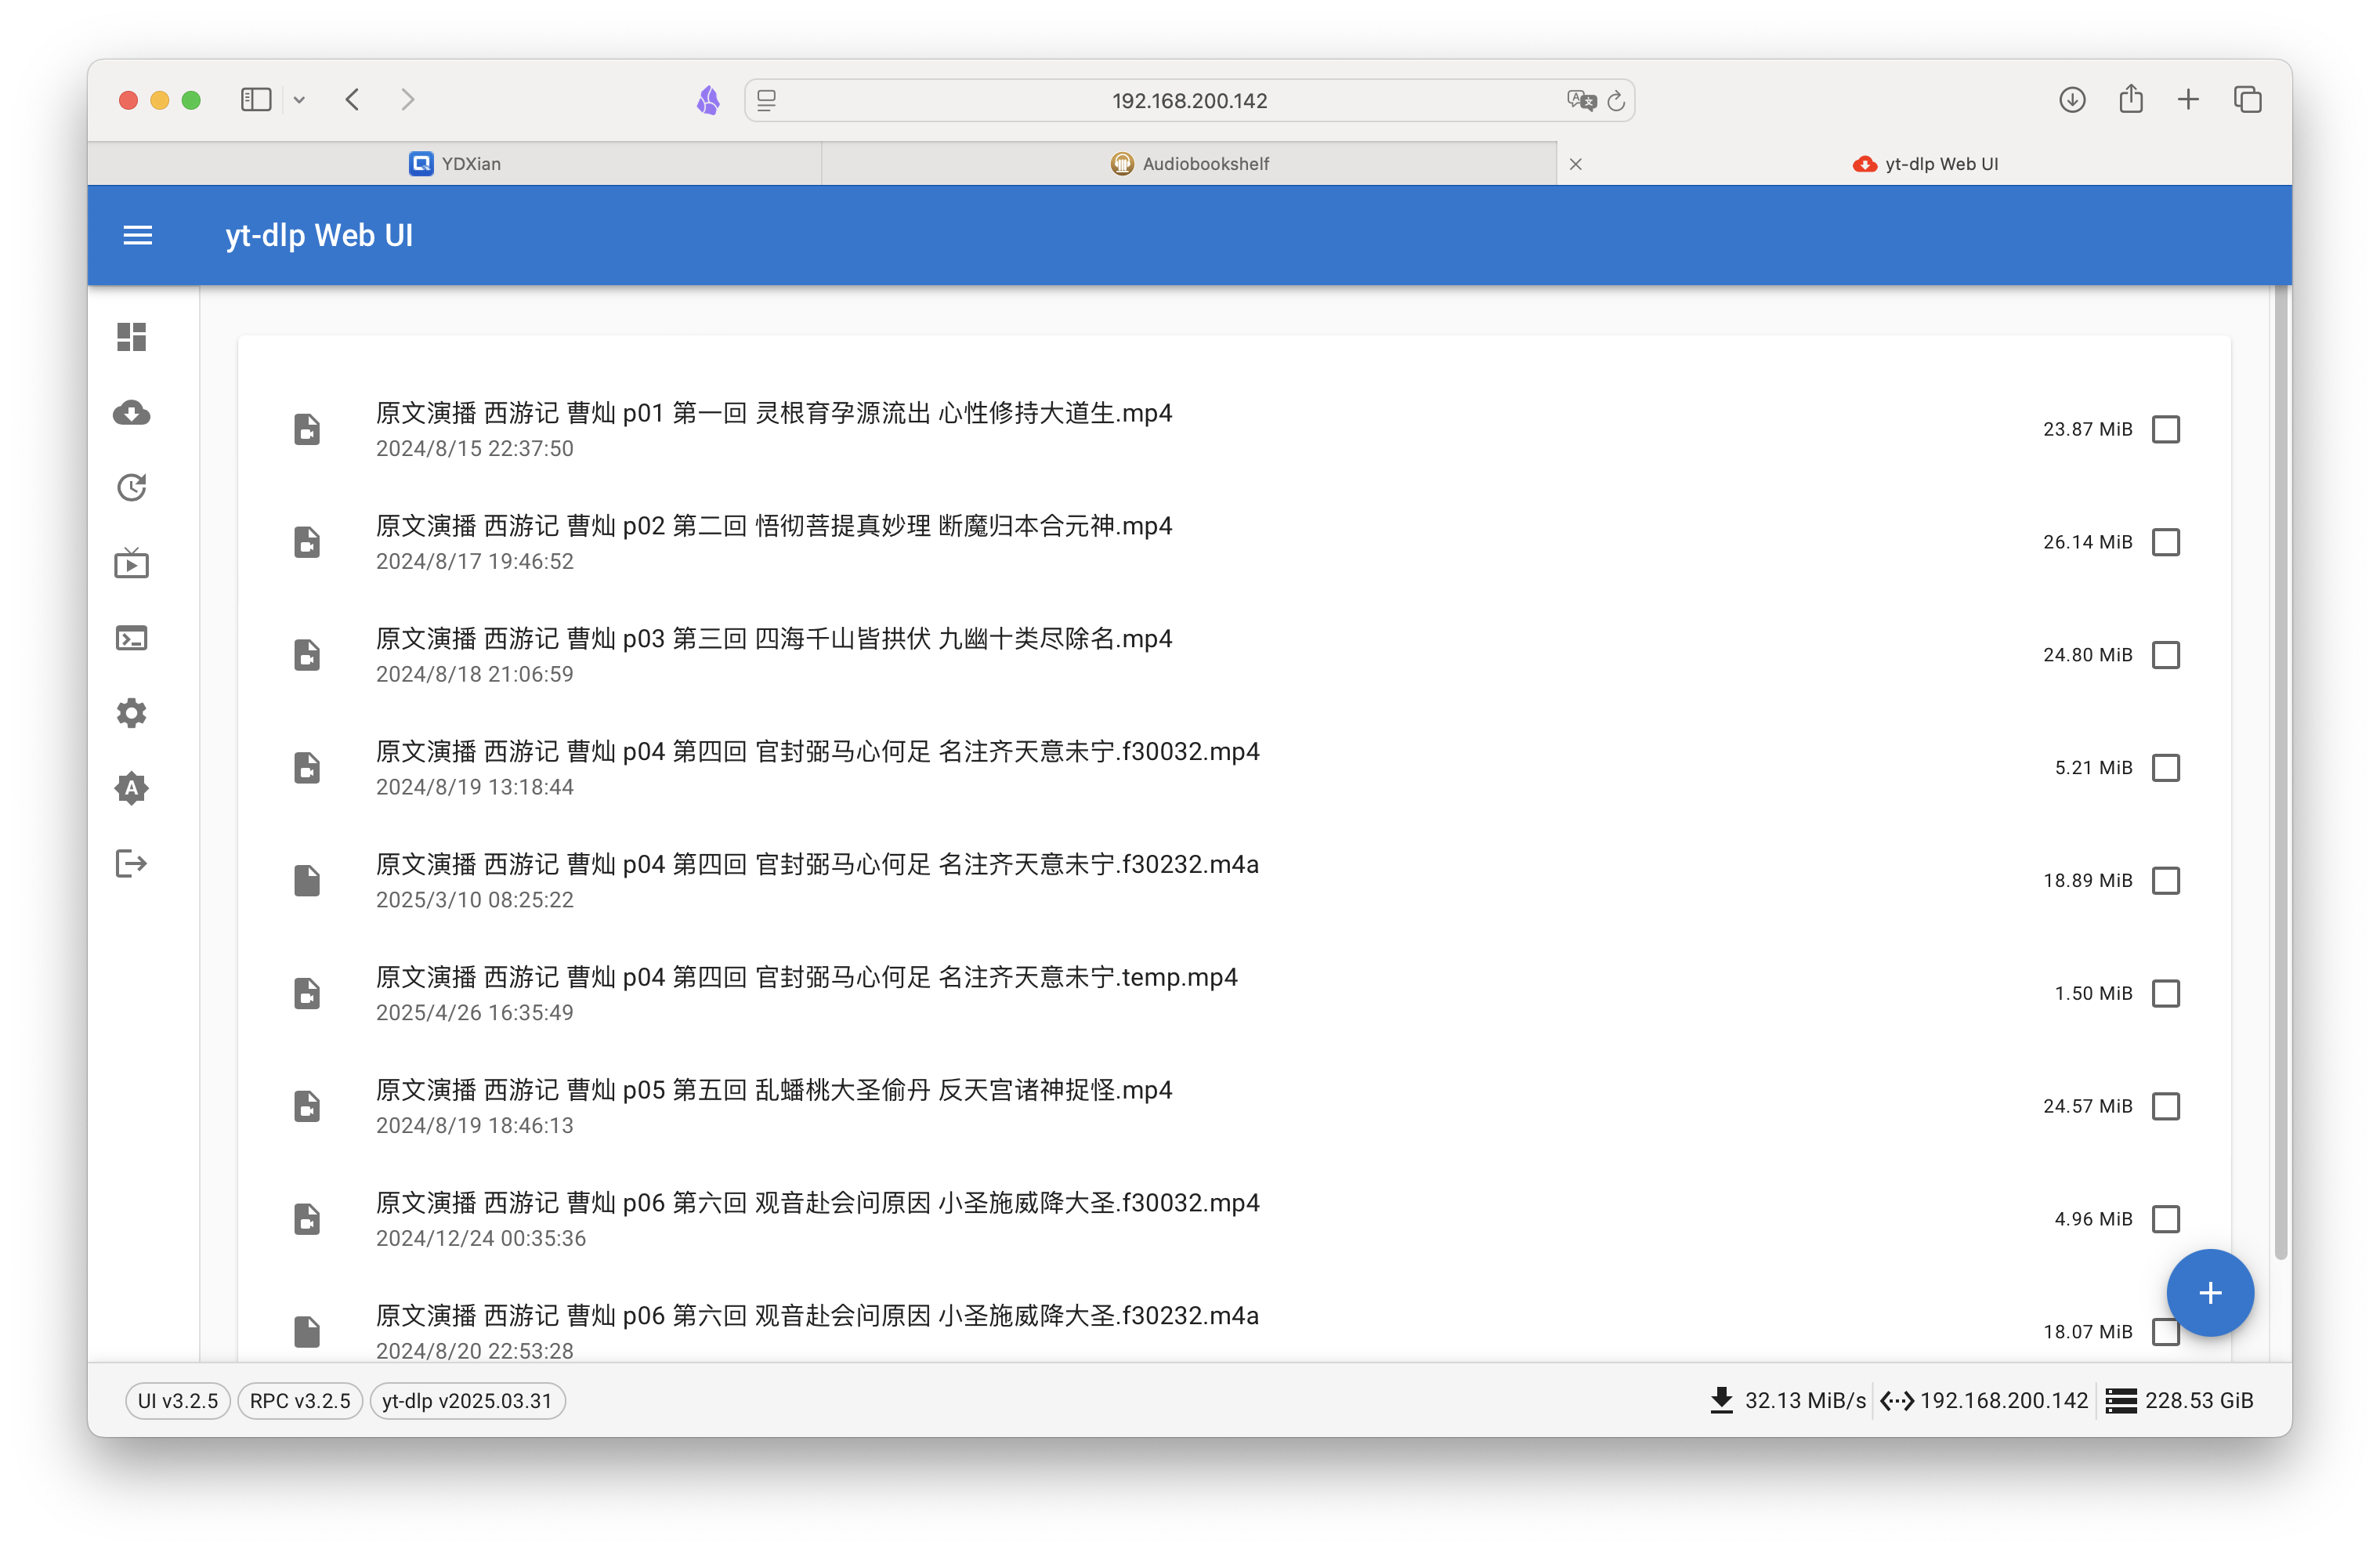Open the cloud download archive icon

pos(131,412)
